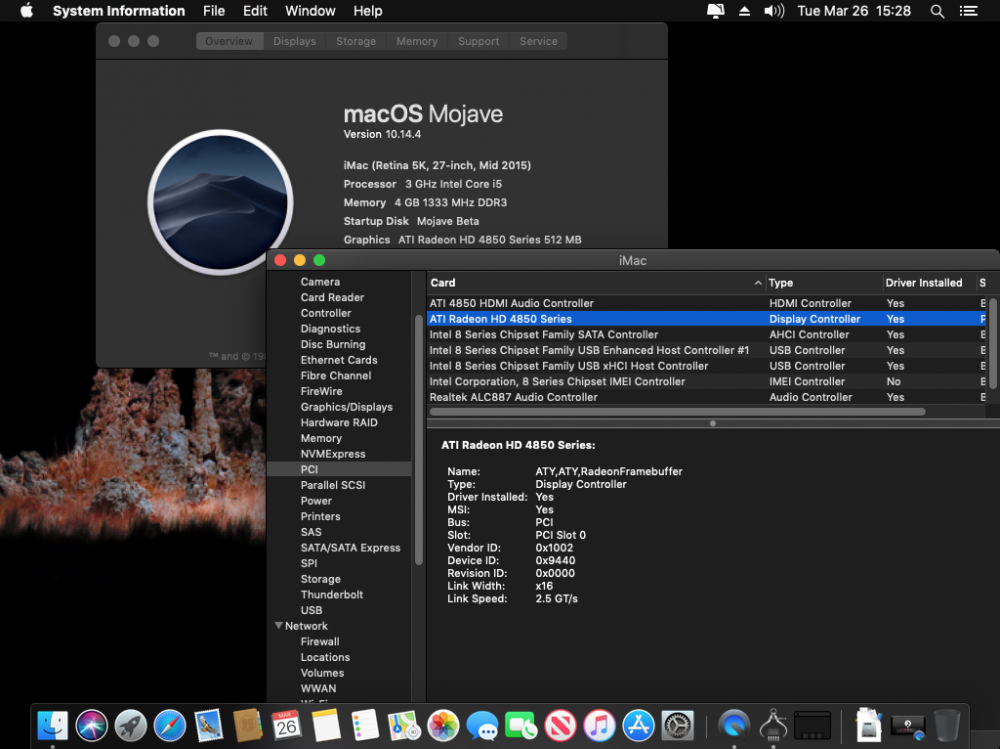The width and height of the screenshot is (1000, 749).
Task: Open Reminders icon in the dock
Action: [x=365, y=726]
